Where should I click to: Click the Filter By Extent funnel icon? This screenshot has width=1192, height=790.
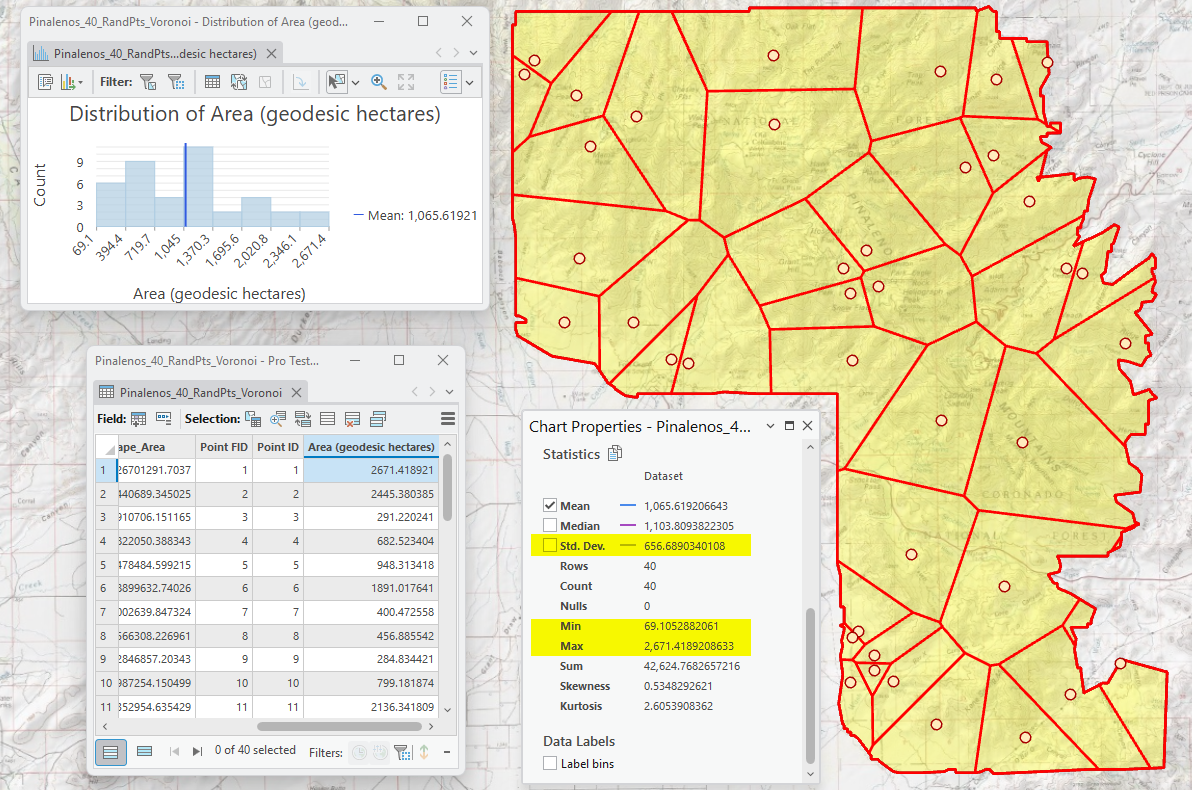pos(176,82)
